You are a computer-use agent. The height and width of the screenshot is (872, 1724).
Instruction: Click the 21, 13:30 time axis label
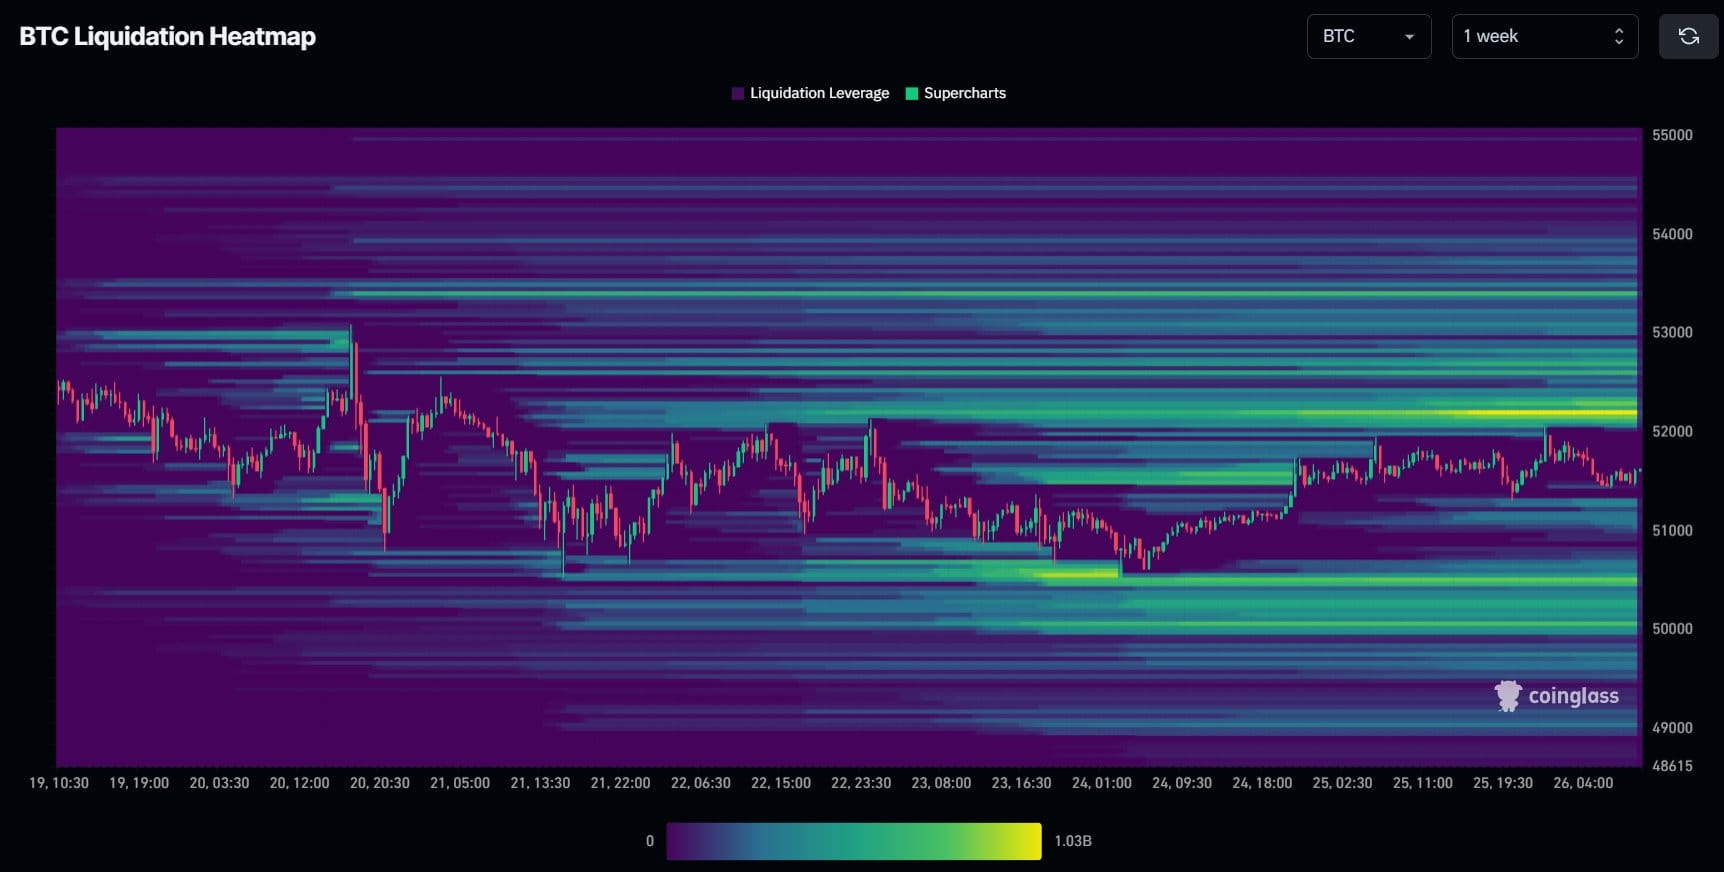(x=540, y=783)
